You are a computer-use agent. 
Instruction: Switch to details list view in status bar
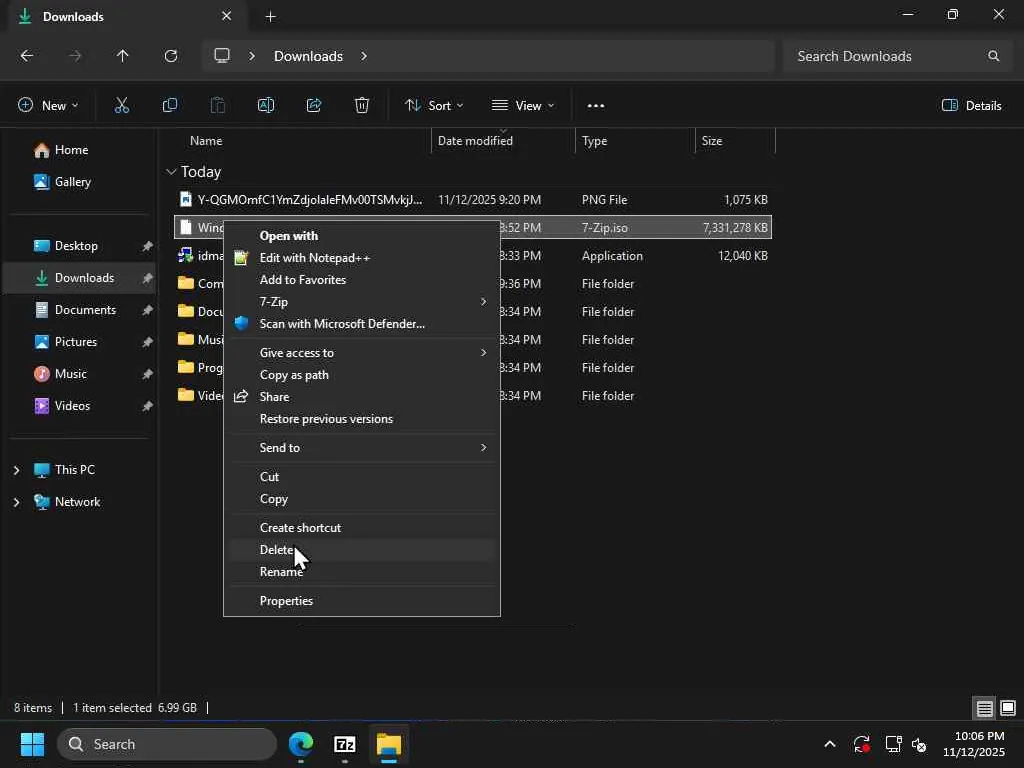coord(985,708)
